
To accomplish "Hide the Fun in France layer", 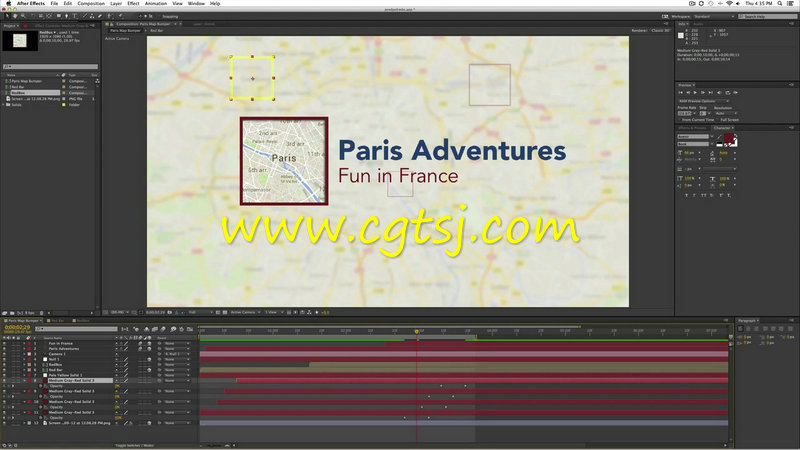I will pyautogui.click(x=4, y=343).
